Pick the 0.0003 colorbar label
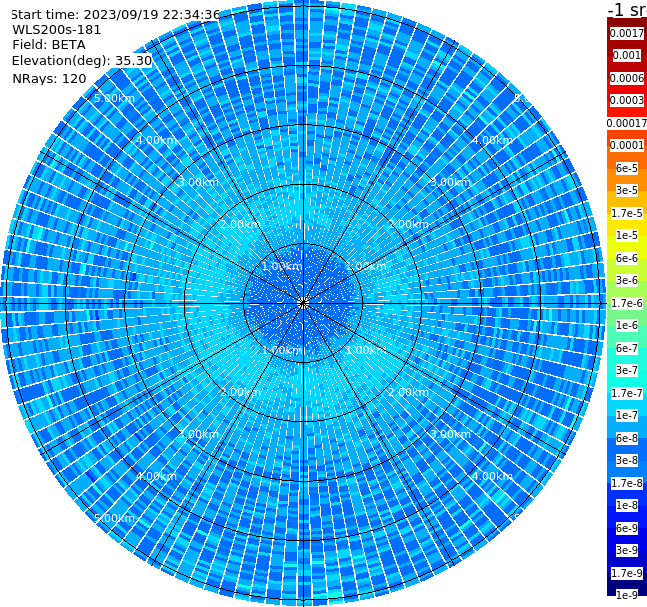The height and width of the screenshot is (607, 647). (x=627, y=100)
